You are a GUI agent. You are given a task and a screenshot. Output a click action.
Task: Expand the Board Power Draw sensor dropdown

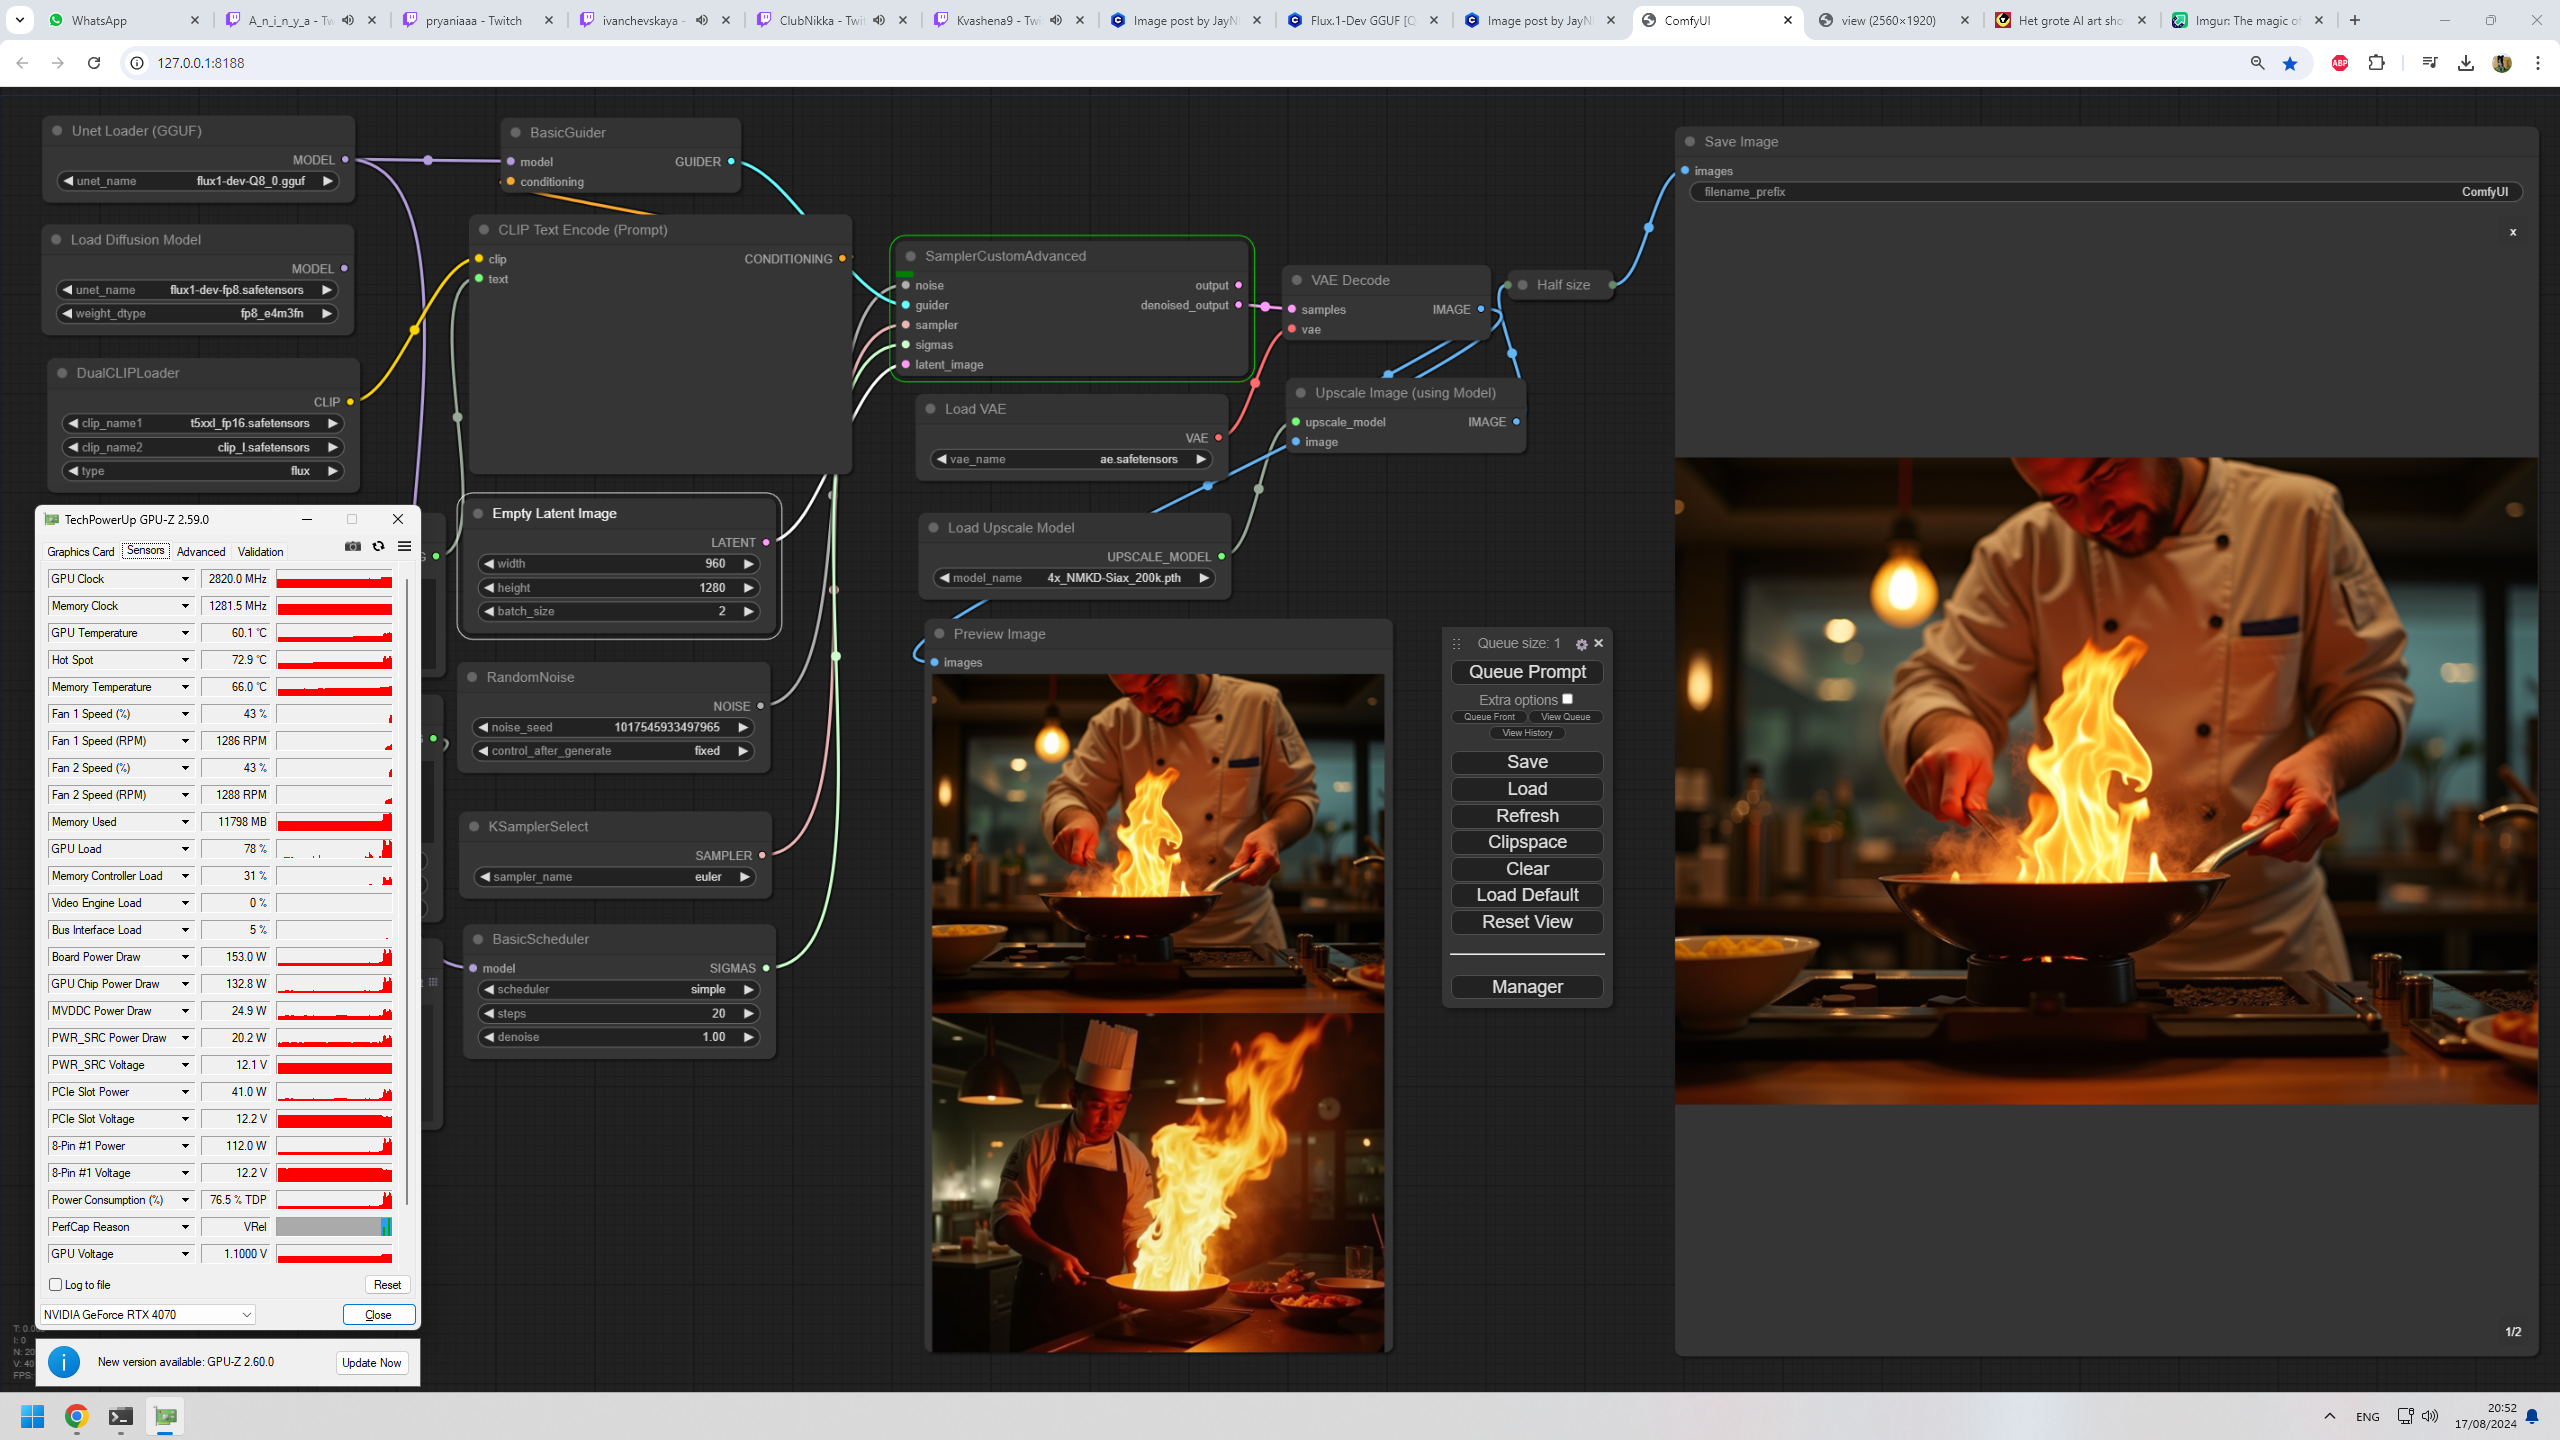pos(185,957)
